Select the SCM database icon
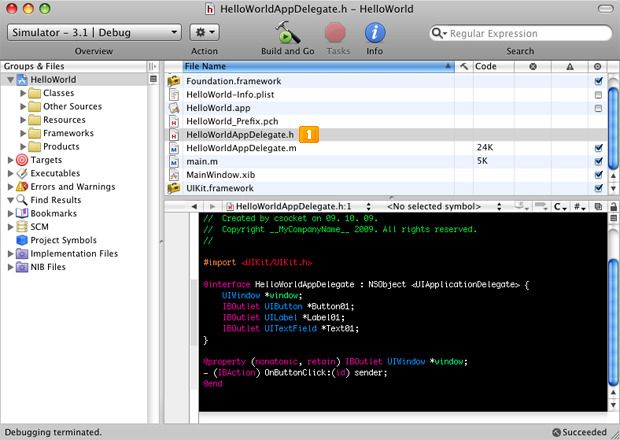Screen dimensions: 620x440 pos(22,227)
